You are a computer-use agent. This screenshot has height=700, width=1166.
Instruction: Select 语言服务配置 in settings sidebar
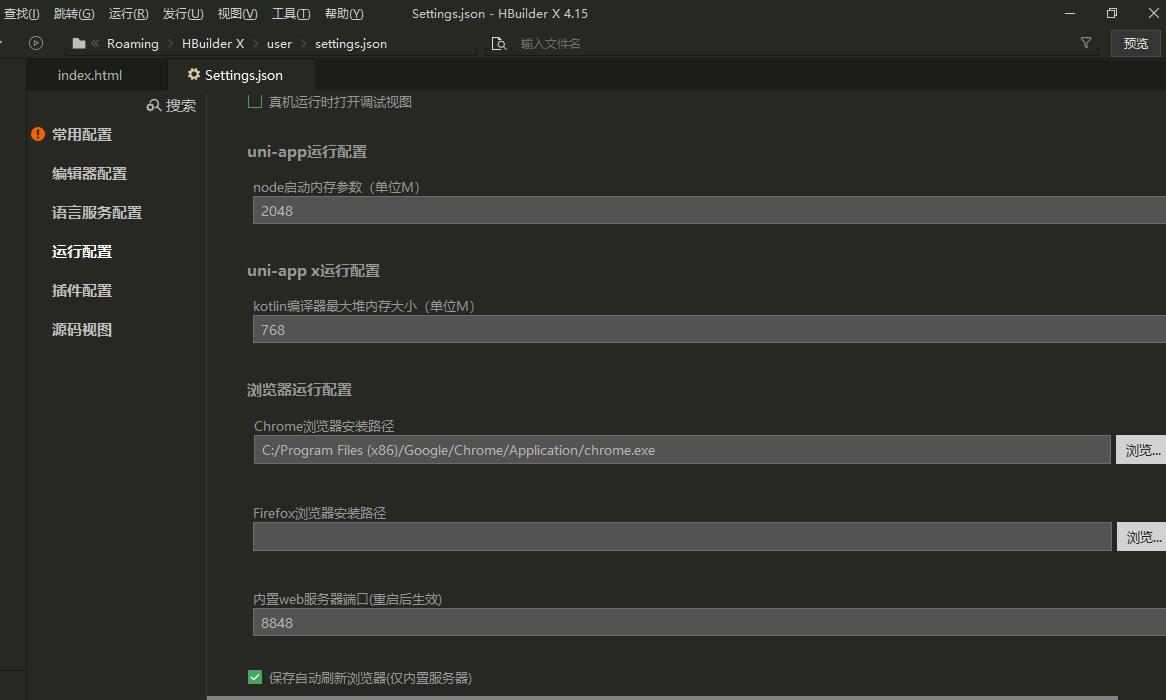97,213
